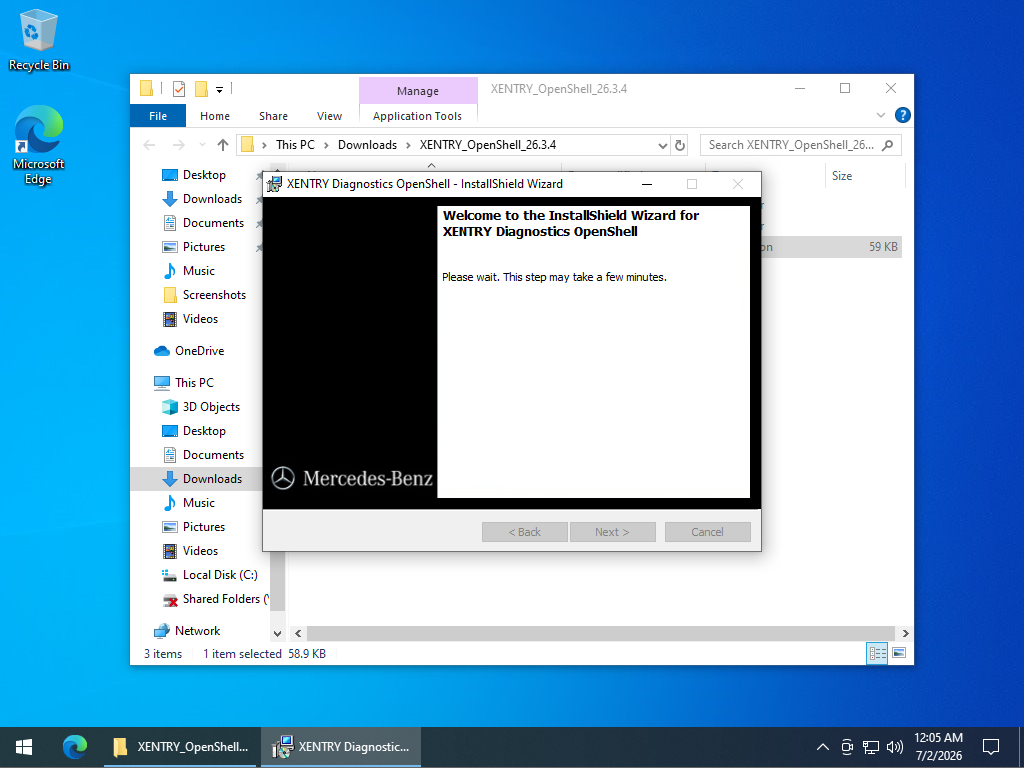Refresh the current folder view
The image size is (1024, 768).
(x=680, y=145)
